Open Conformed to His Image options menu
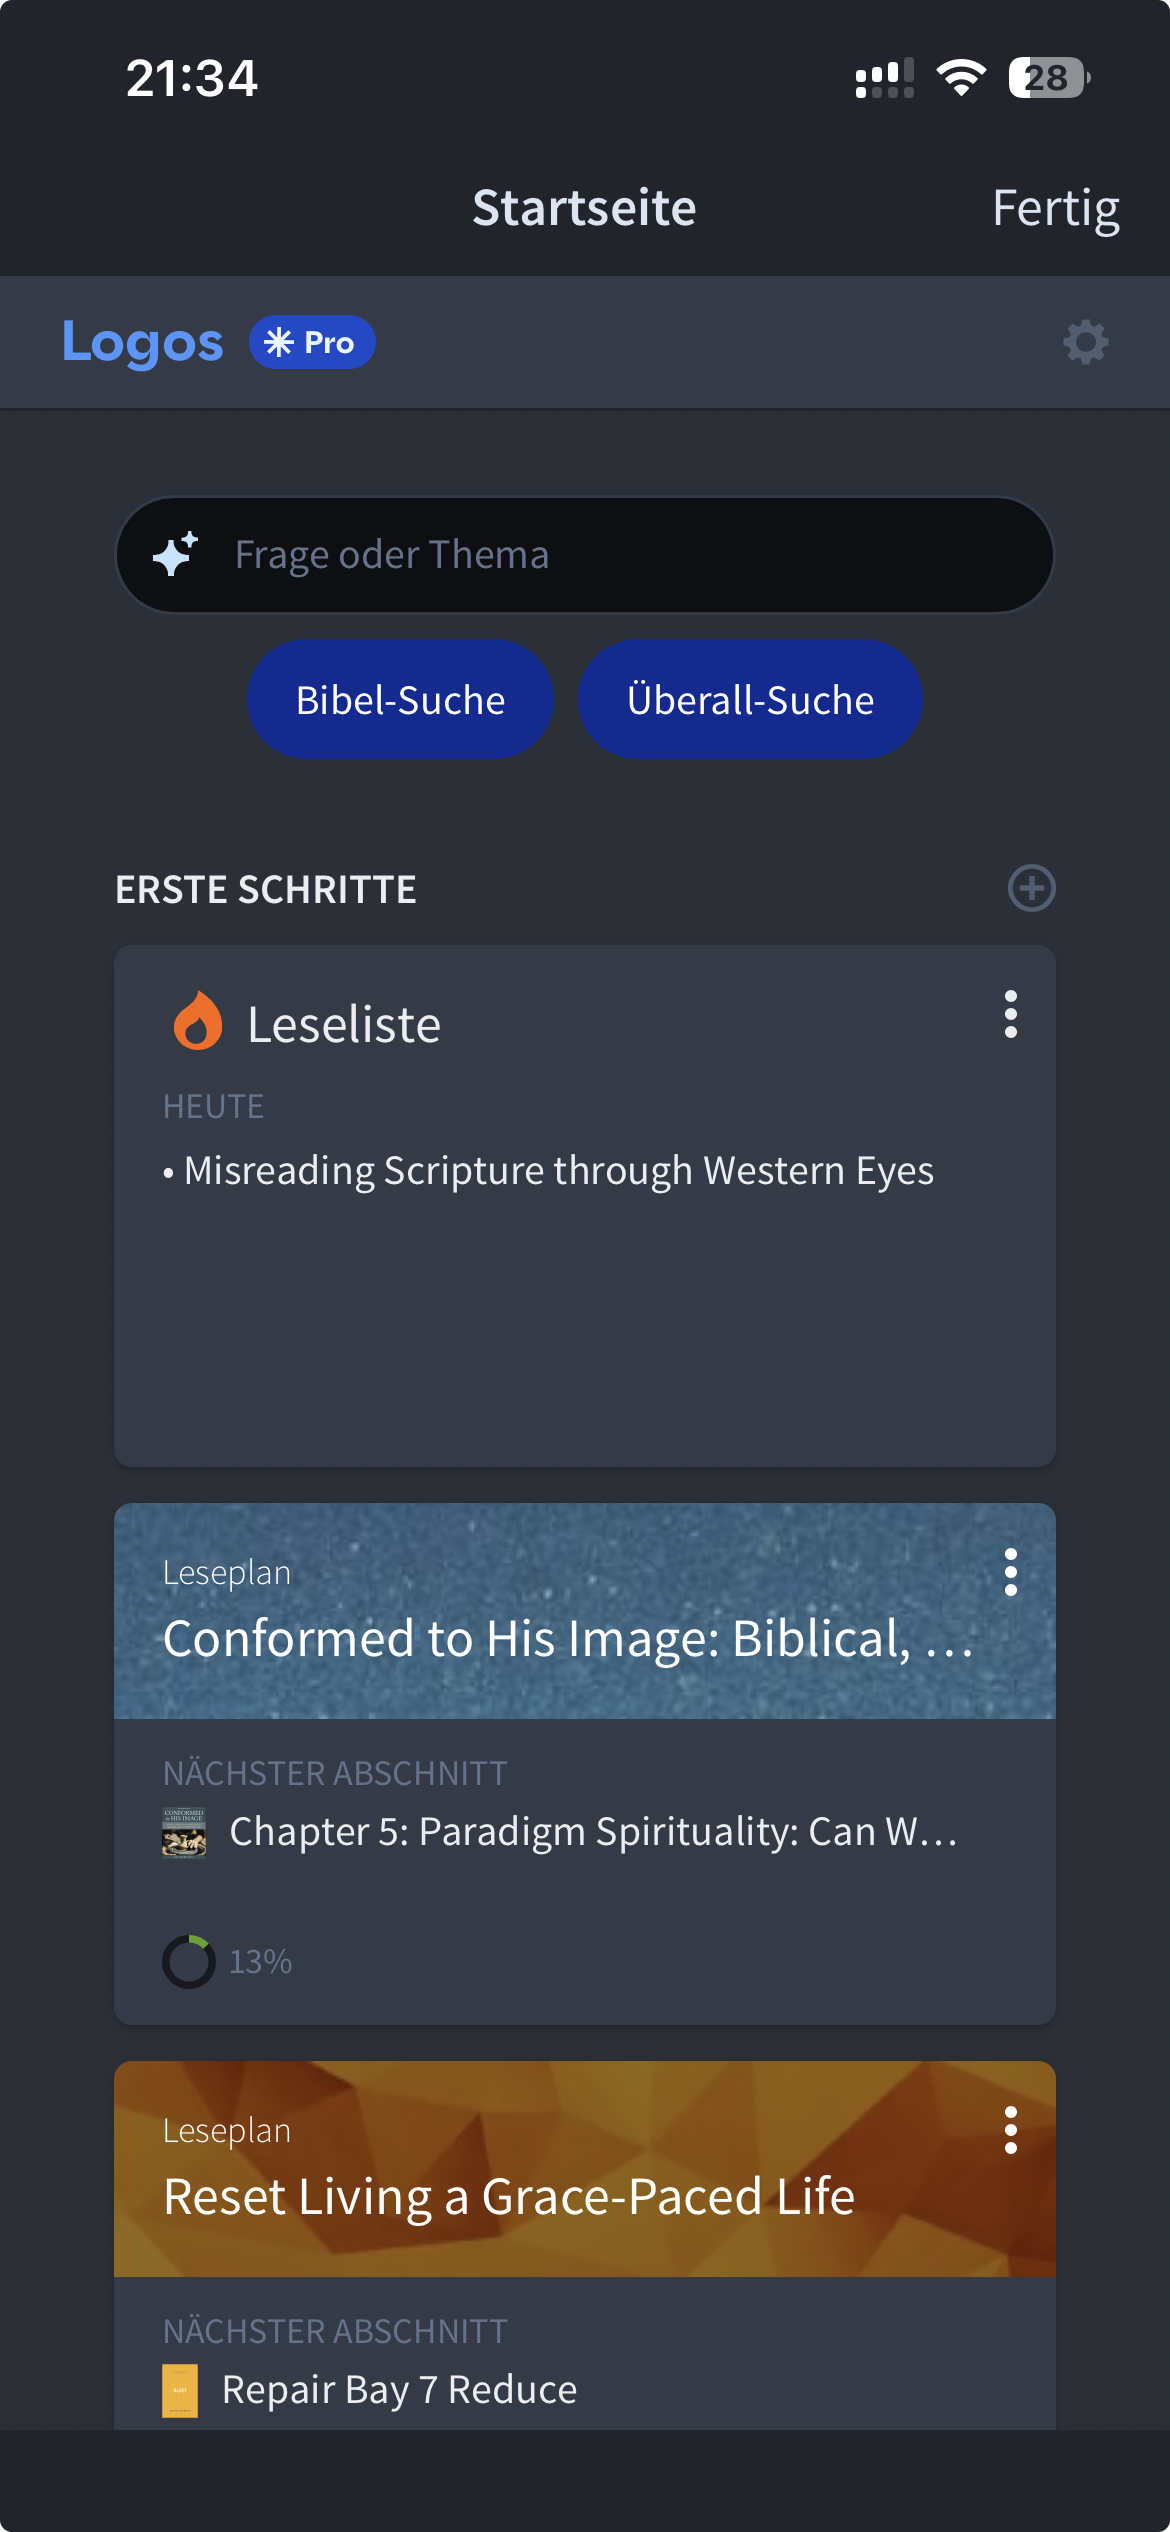1170x2532 pixels. (1011, 1573)
